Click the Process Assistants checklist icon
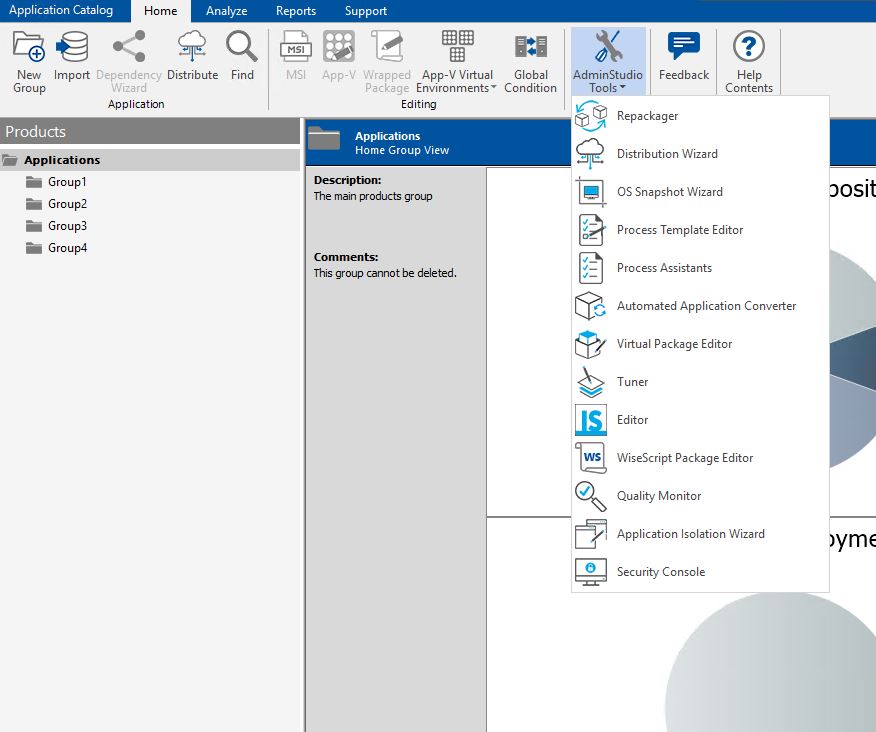Viewport: 876px width, 732px height. click(591, 268)
